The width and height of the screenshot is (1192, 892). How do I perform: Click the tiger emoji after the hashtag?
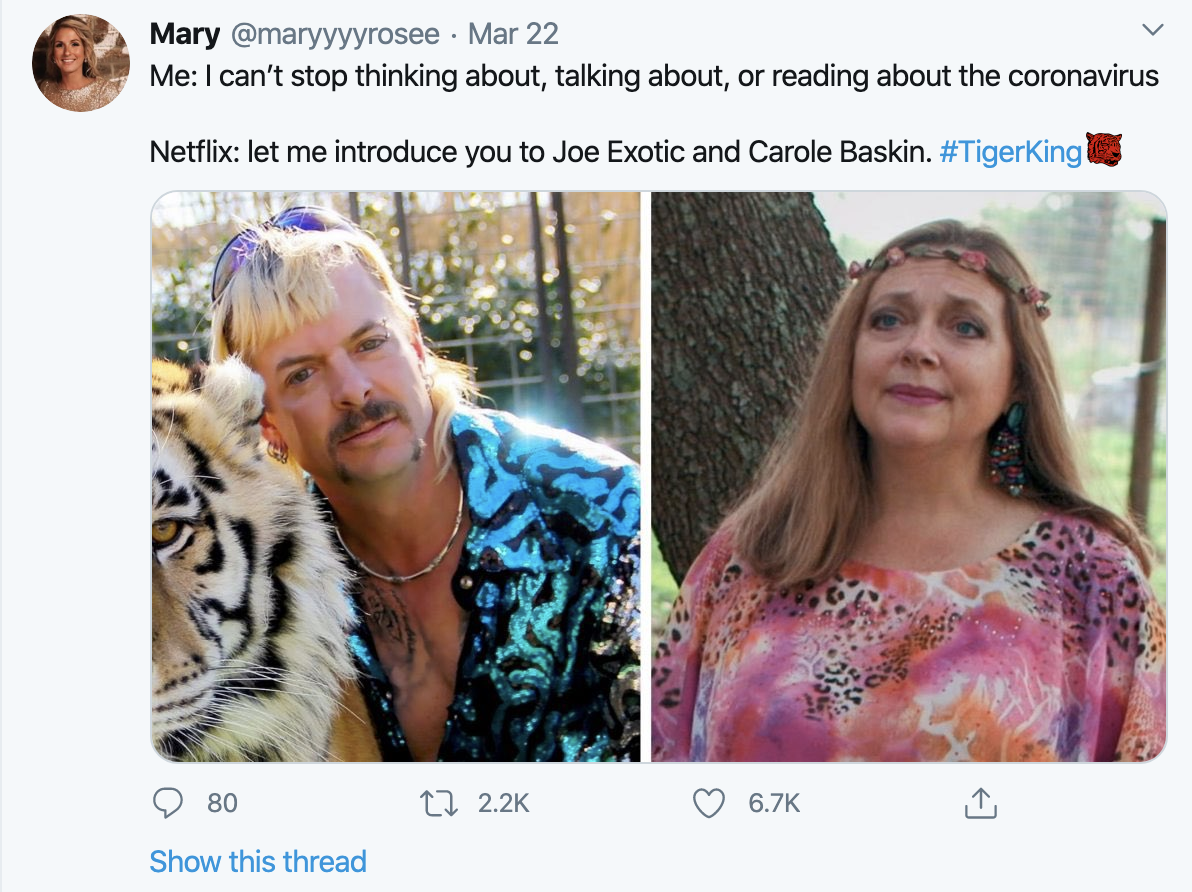pos(1104,151)
